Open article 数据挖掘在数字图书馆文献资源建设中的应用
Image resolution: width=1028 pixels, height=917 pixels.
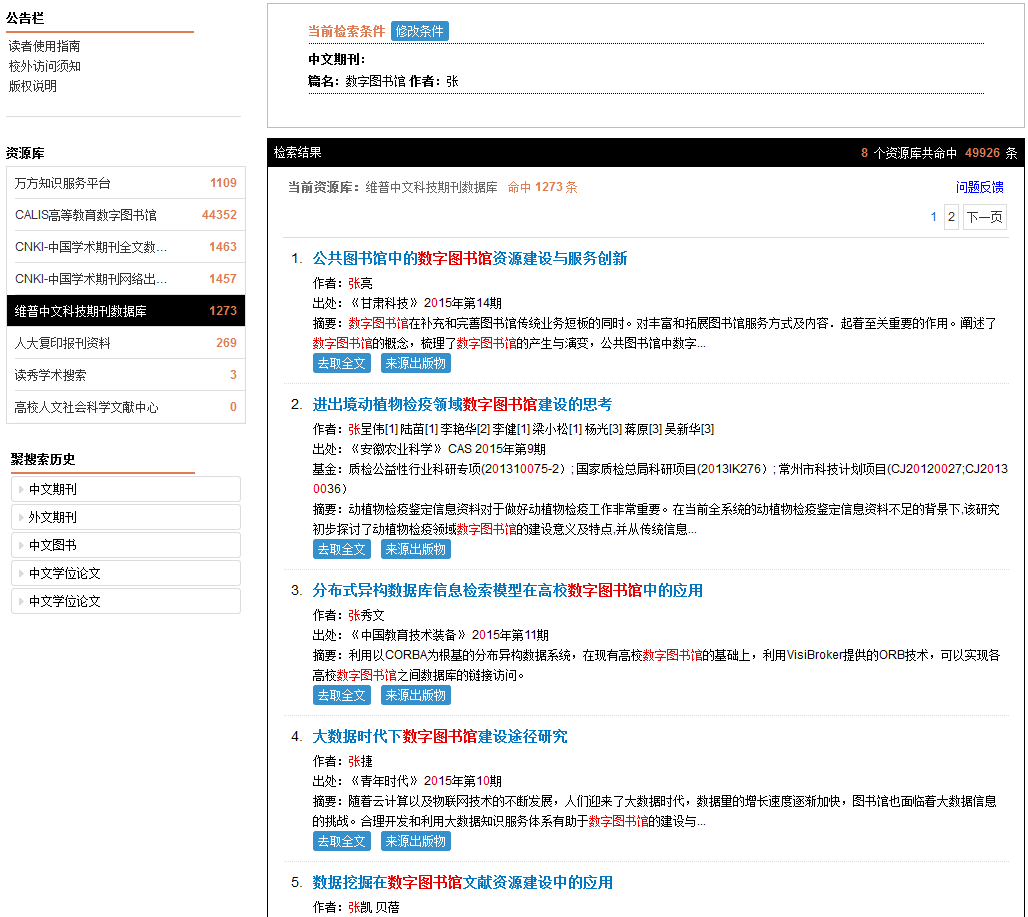463,883
